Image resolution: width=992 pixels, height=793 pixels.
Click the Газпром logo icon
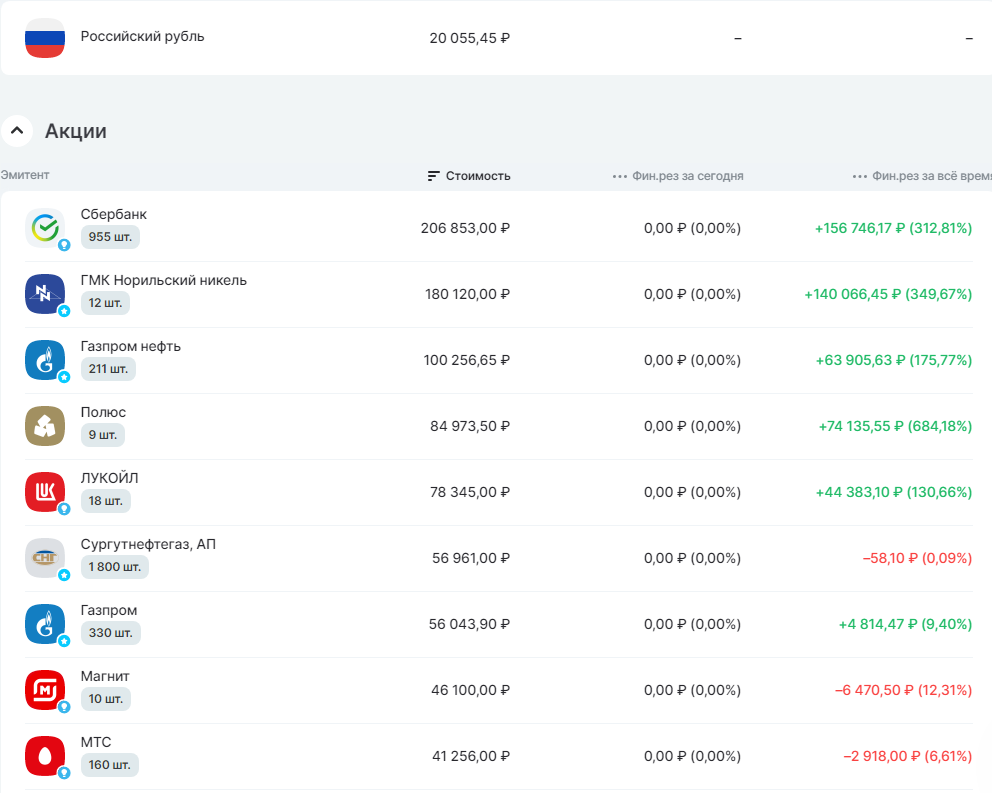click(45, 624)
